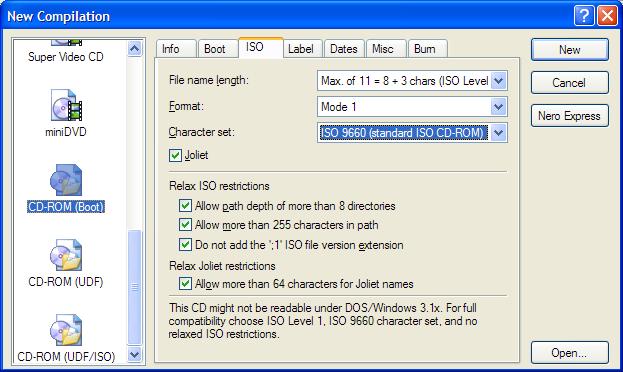Select the miniDVD compilation icon
This screenshot has width=623, height=372.
[x=66, y=105]
